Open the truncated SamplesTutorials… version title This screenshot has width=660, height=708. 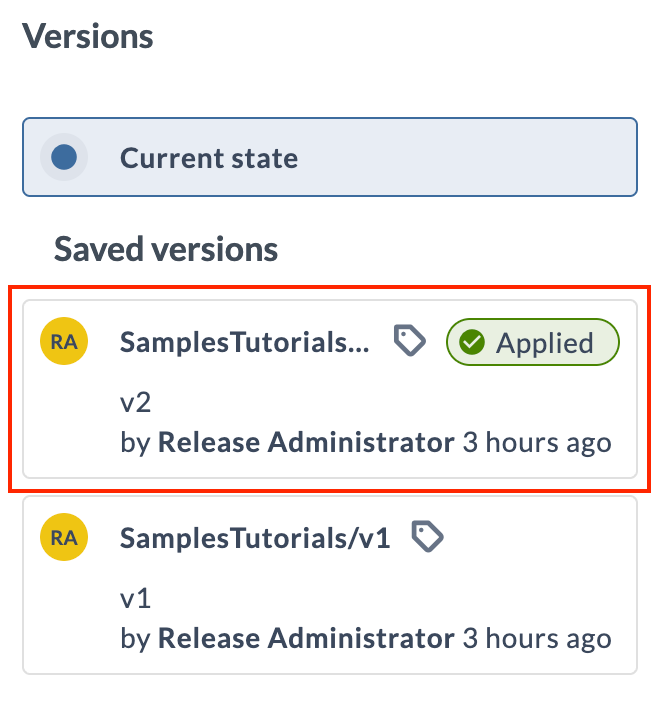[245, 343]
